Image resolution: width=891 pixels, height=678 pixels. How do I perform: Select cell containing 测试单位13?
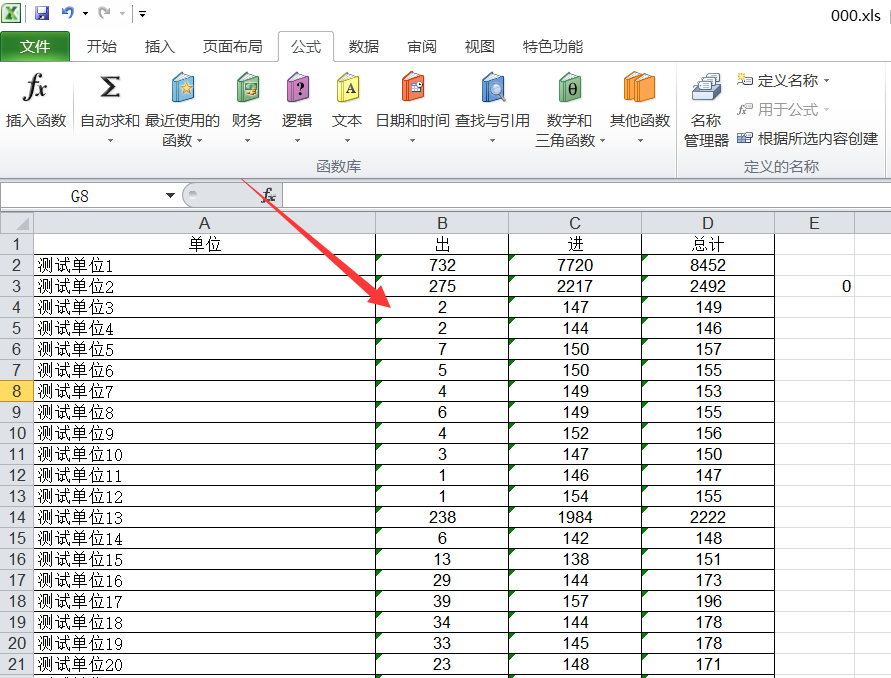tap(205, 517)
